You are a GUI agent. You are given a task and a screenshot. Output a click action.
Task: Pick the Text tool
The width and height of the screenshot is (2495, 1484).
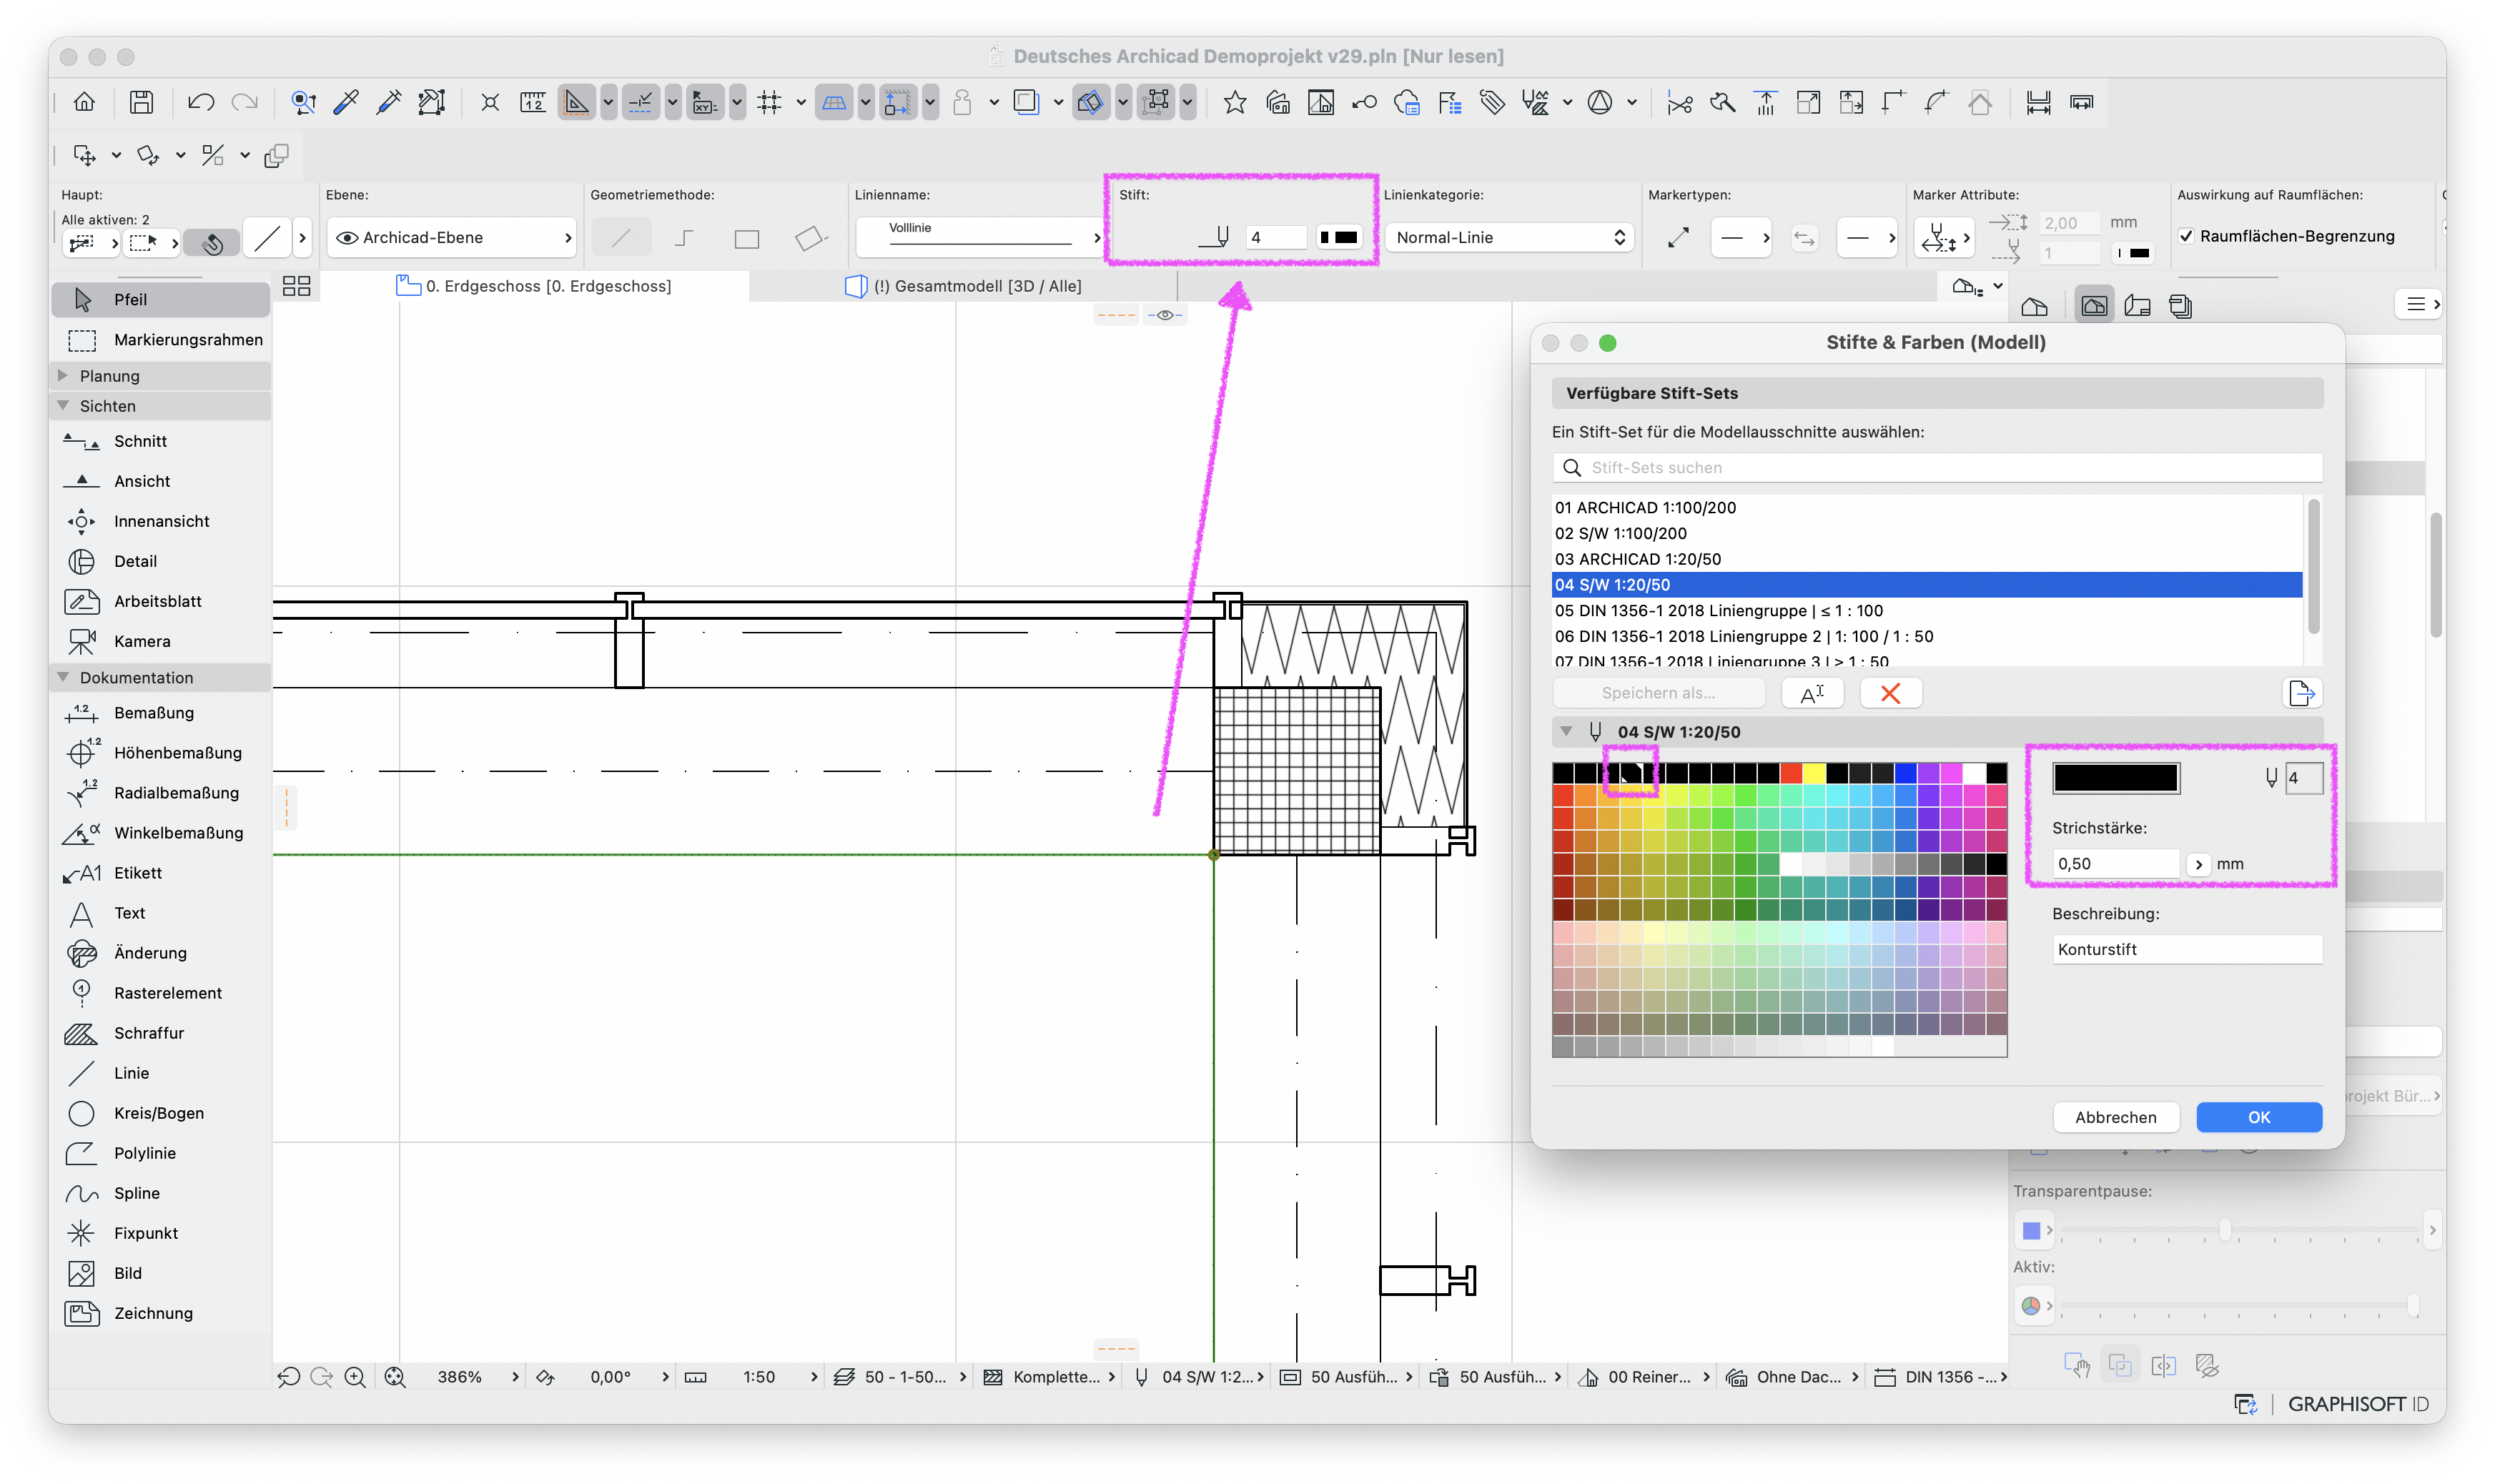(x=160, y=913)
